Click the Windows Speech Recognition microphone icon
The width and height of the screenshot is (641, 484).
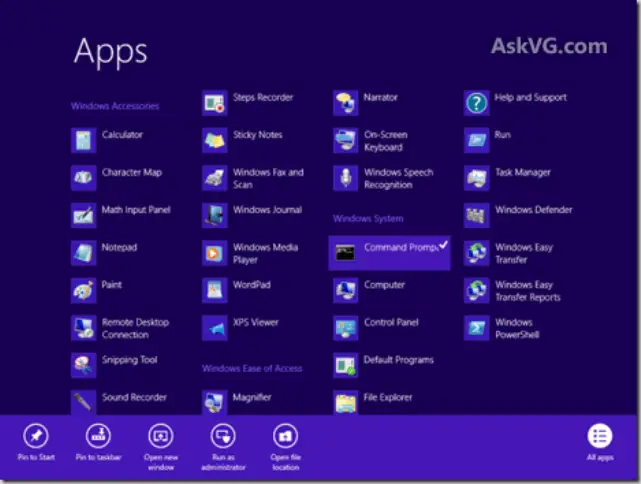click(x=345, y=178)
